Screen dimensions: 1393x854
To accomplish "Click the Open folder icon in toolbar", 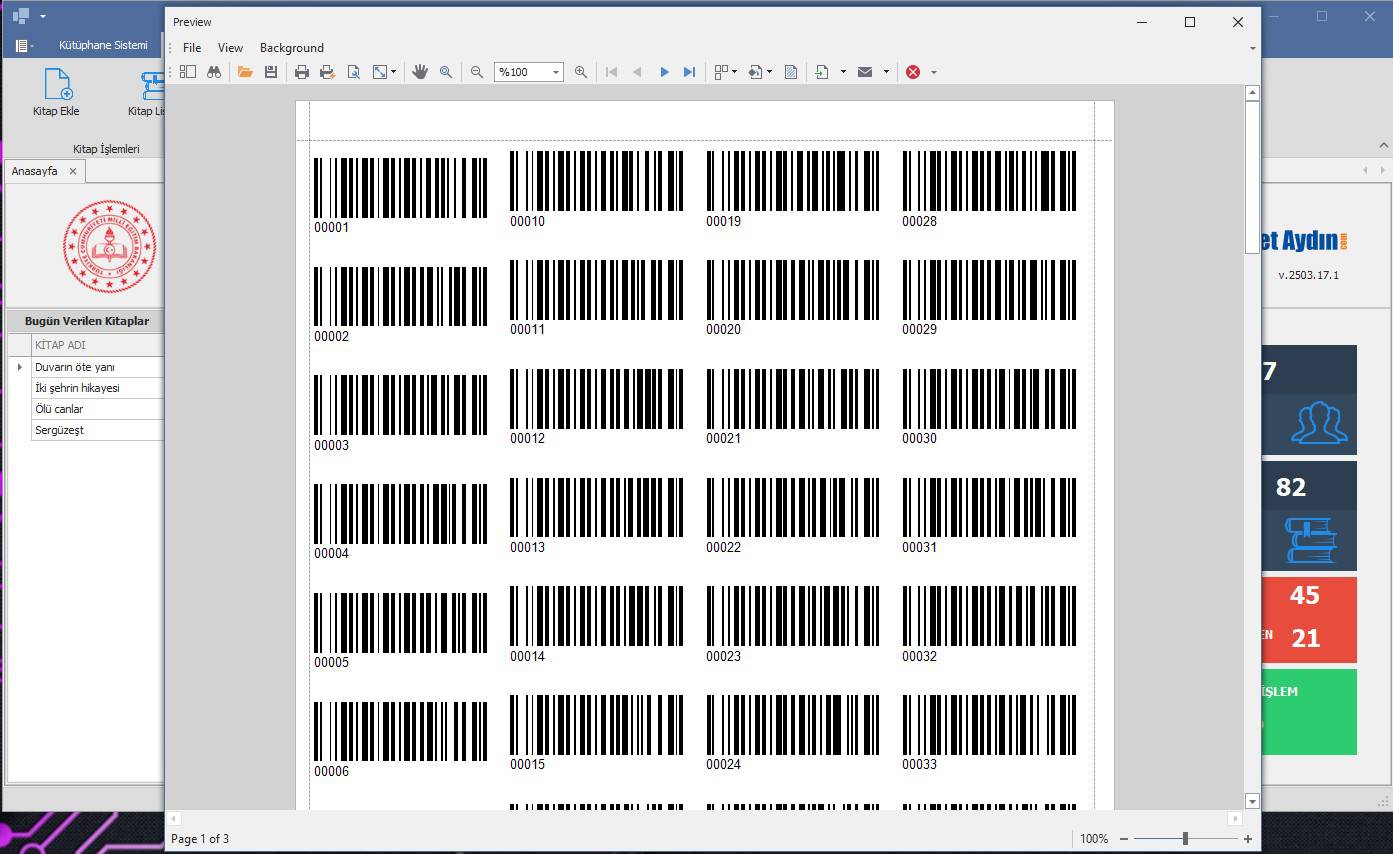I will (x=245, y=72).
